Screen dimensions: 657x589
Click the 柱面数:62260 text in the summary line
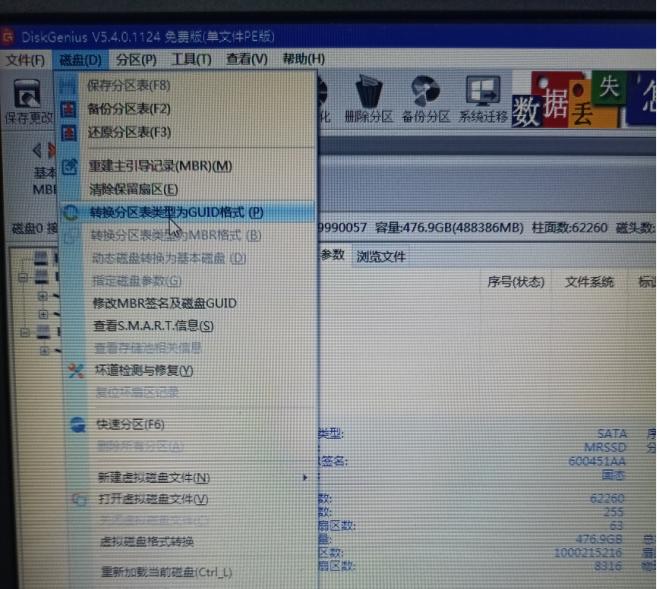[569, 228]
